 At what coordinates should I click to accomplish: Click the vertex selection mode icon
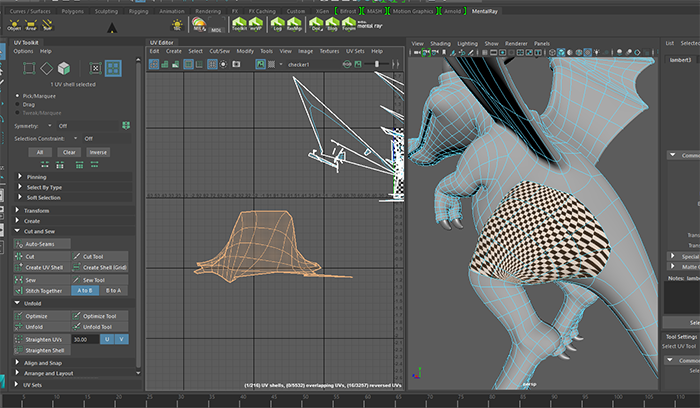pyautogui.click(x=28, y=68)
